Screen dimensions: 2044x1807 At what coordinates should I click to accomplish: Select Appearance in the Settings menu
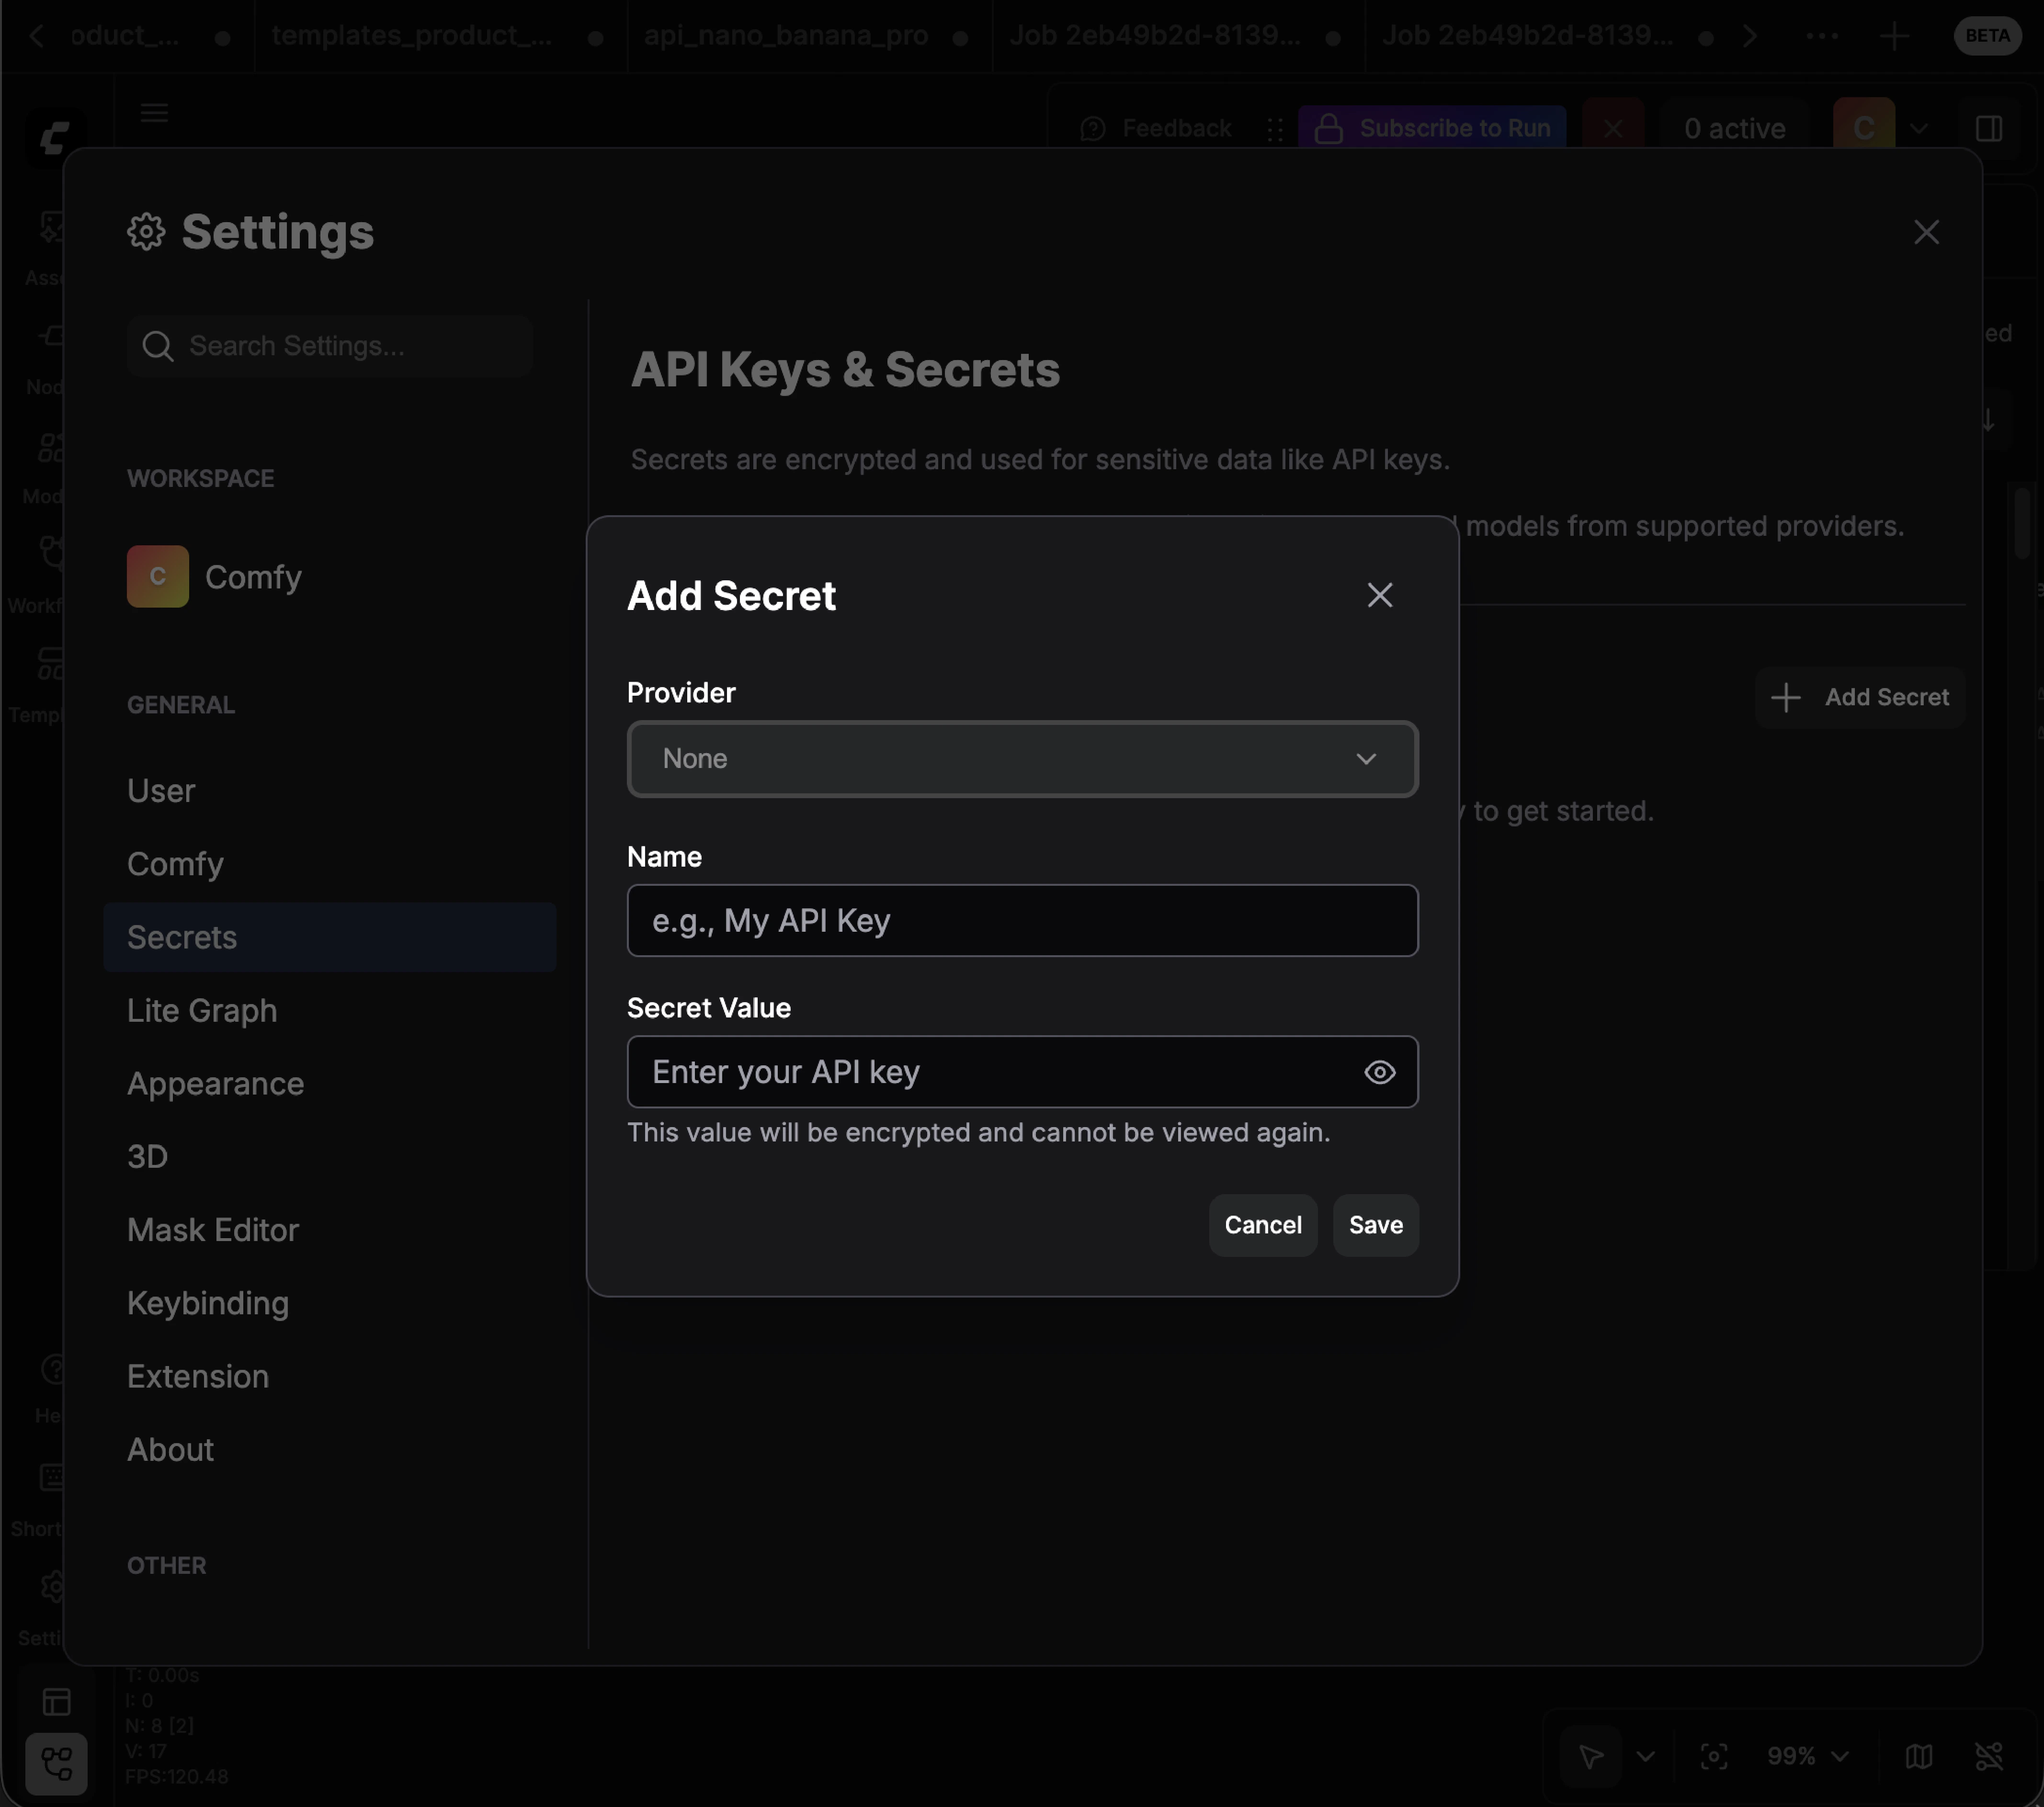click(215, 1083)
